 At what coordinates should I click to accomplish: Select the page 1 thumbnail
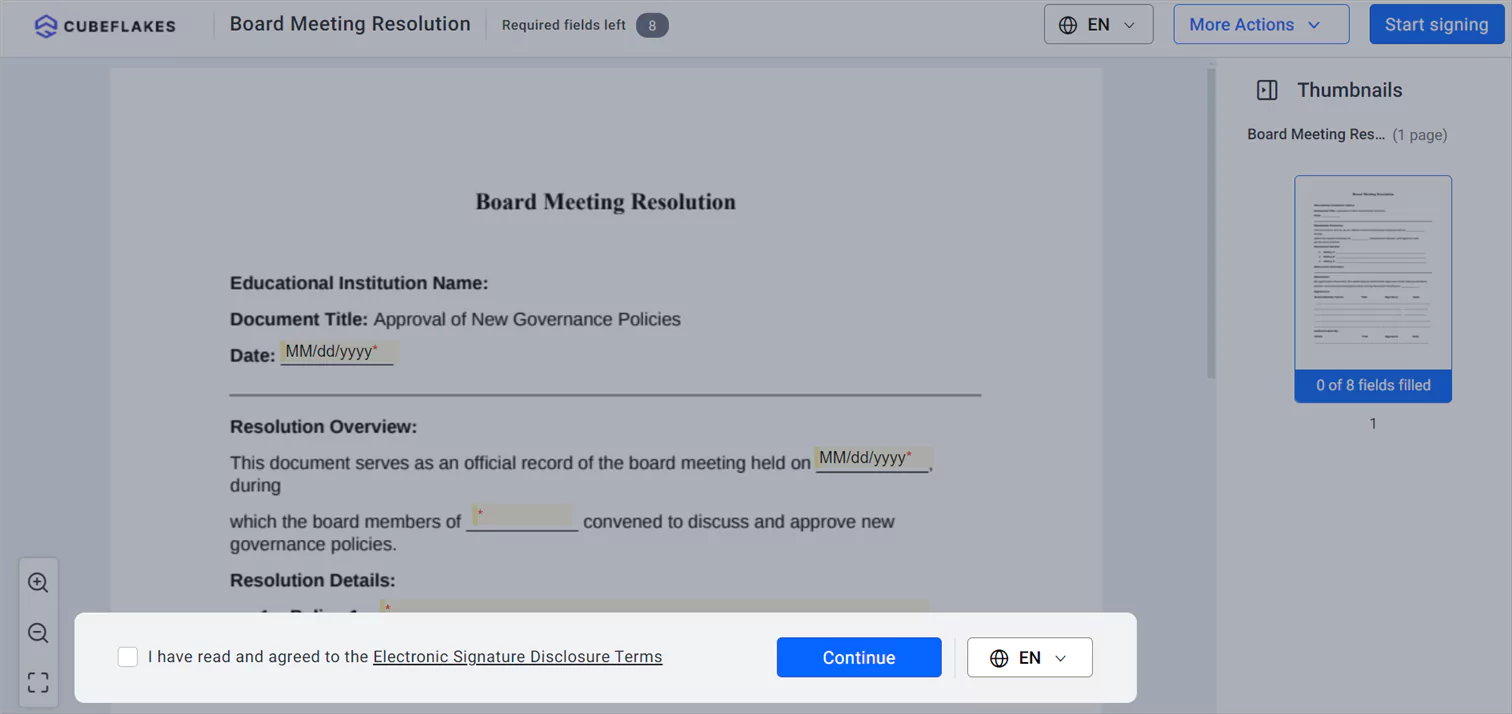pos(1373,289)
